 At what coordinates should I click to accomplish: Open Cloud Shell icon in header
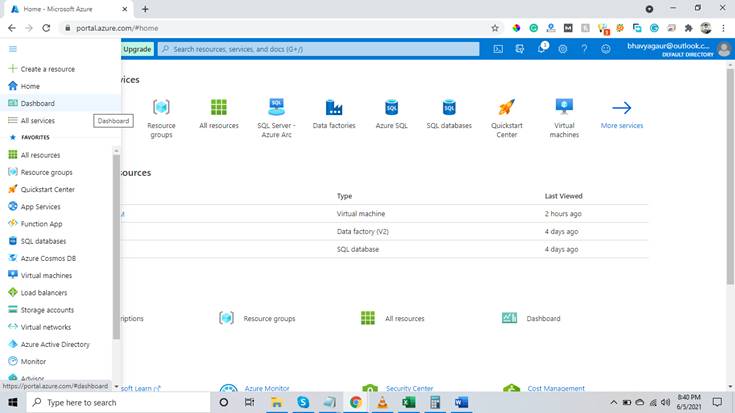498,49
